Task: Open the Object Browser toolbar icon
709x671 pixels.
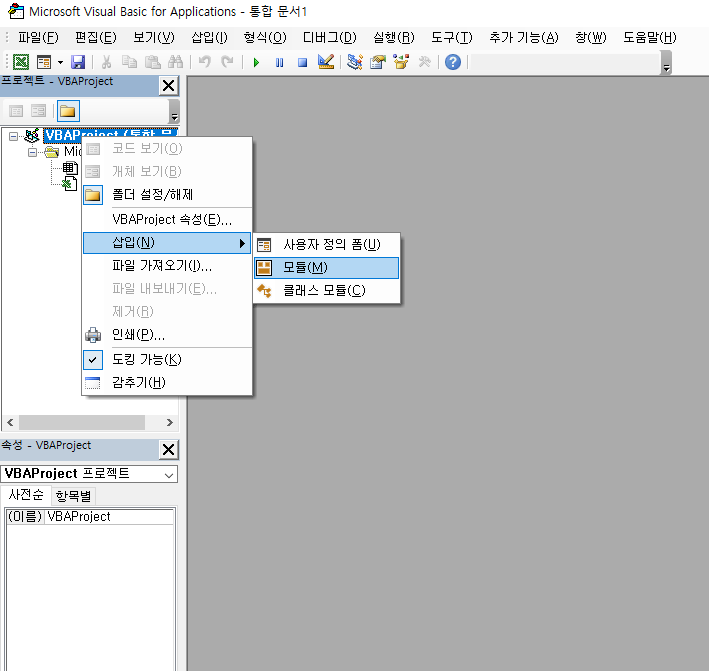Action: tap(401, 62)
